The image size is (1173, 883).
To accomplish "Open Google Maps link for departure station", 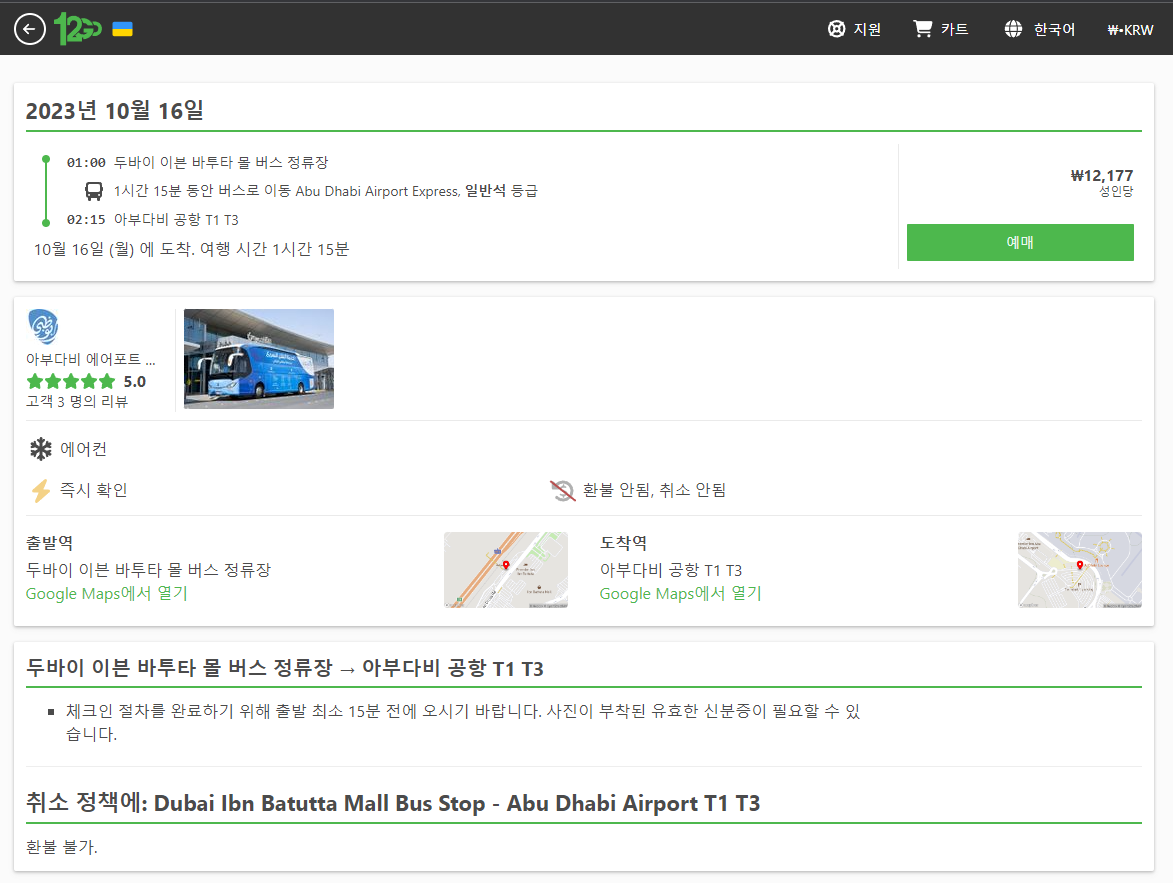I will click(x=106, y=593).
